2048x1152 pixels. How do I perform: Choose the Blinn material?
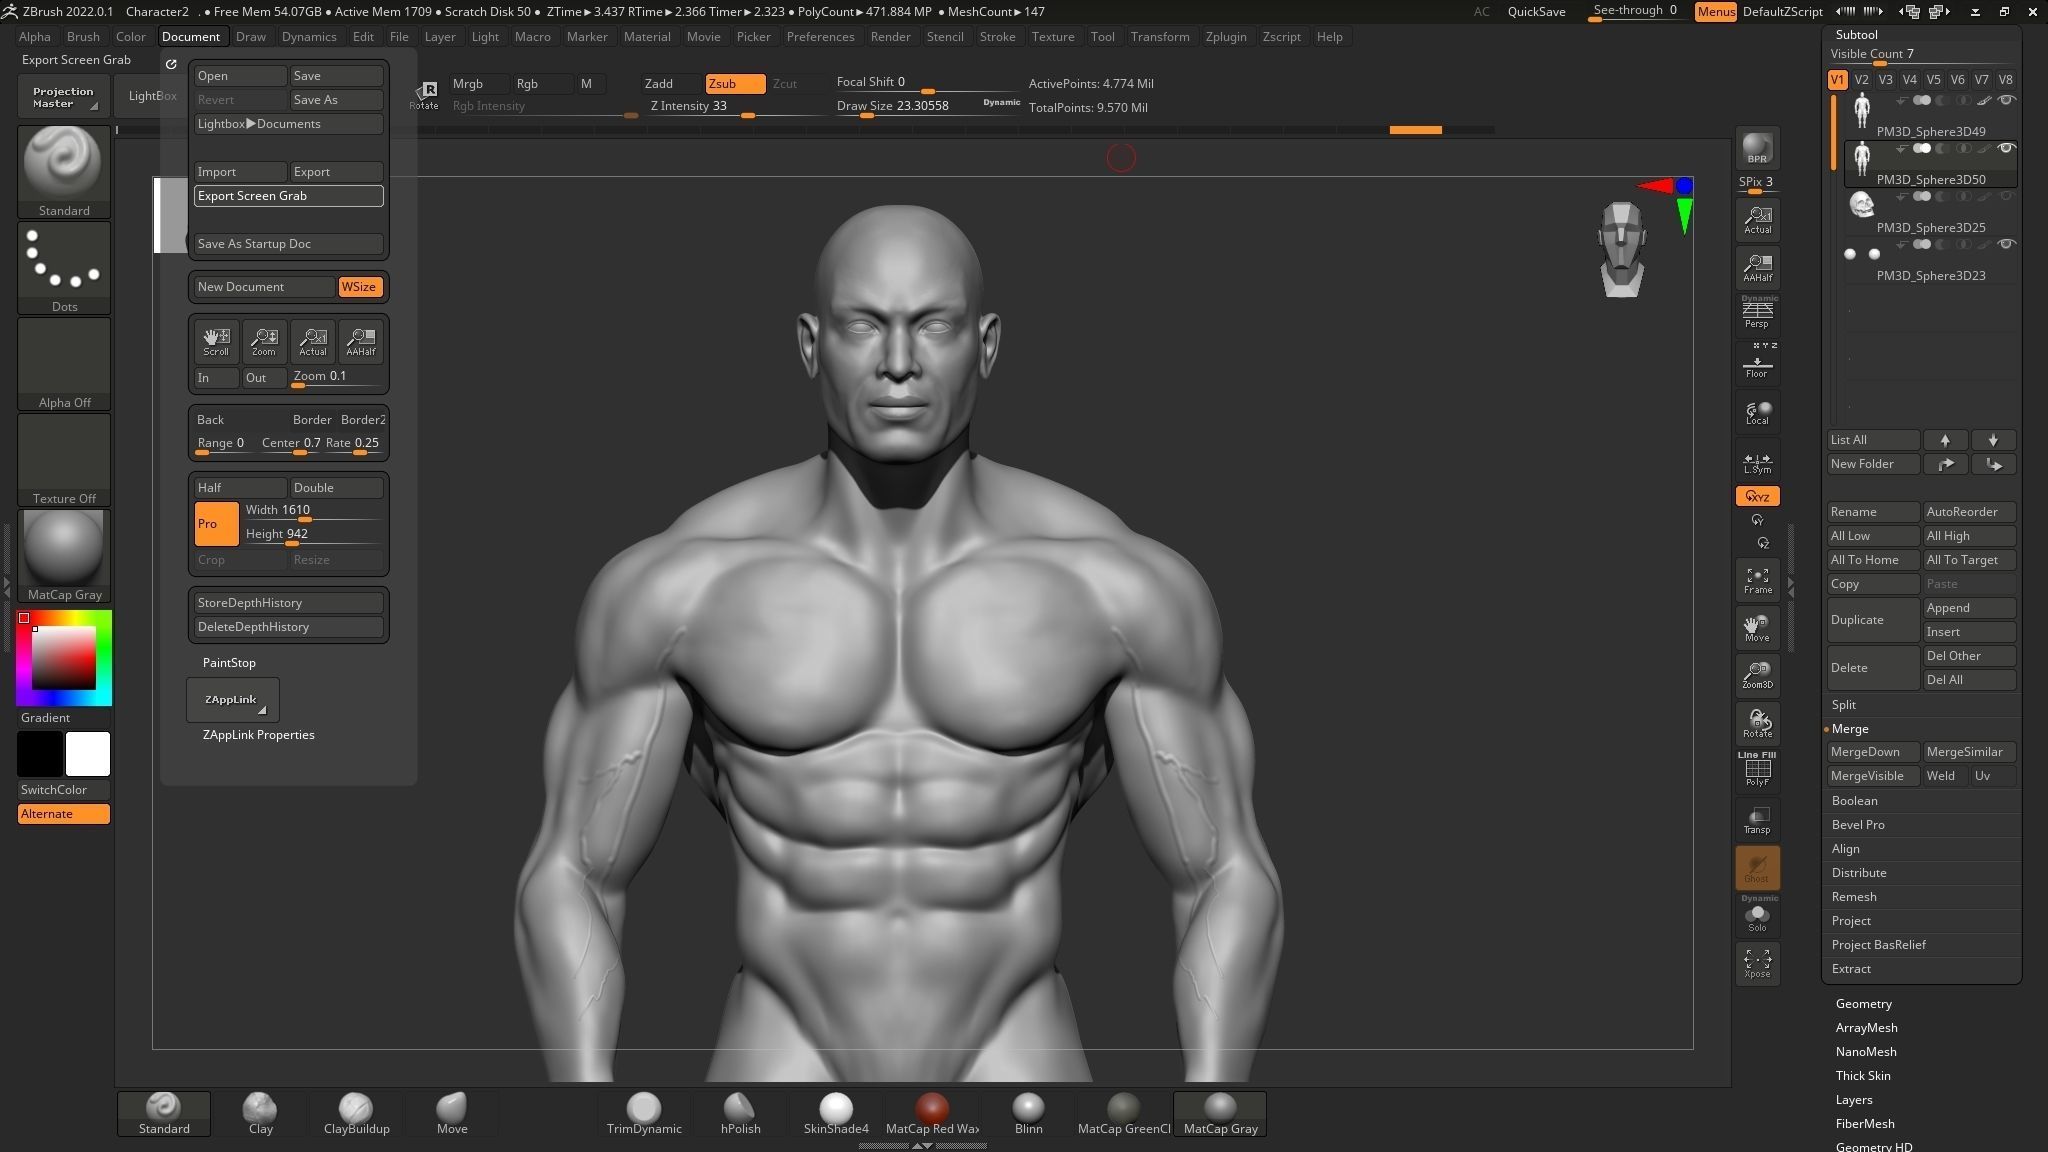tap(1028, 1114)
